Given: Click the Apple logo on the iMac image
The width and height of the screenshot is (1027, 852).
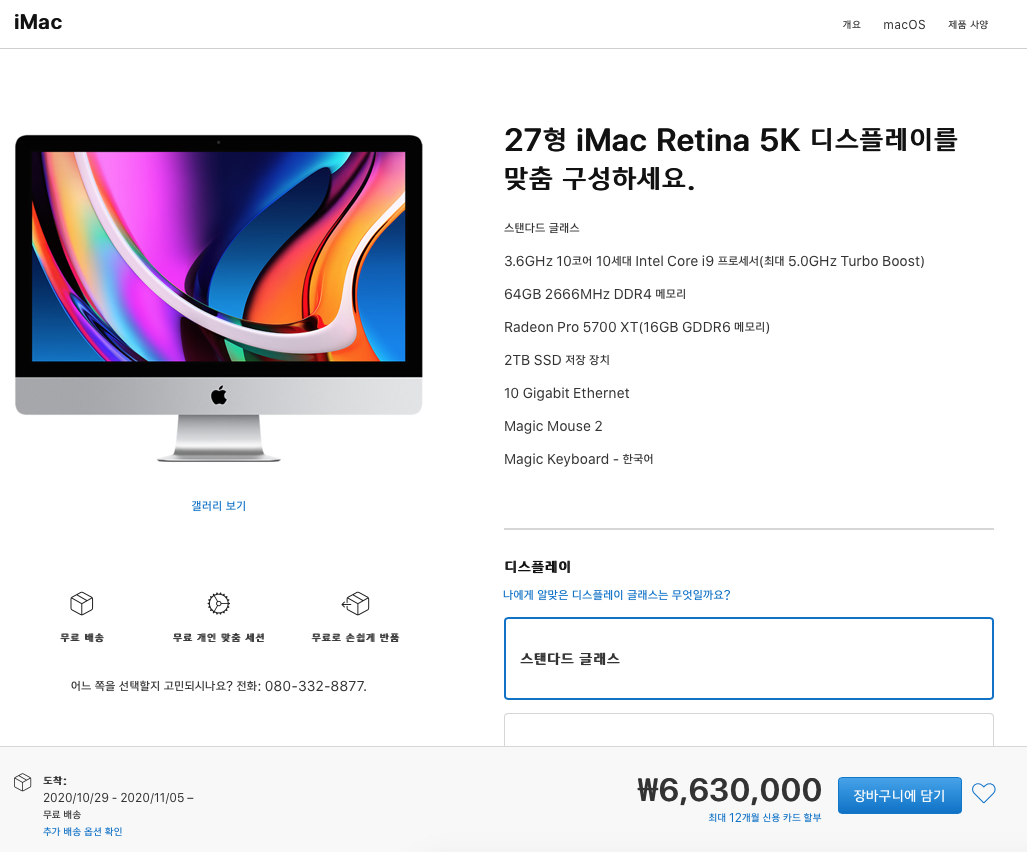Looking at the screenshot, I should coord(219,395).
